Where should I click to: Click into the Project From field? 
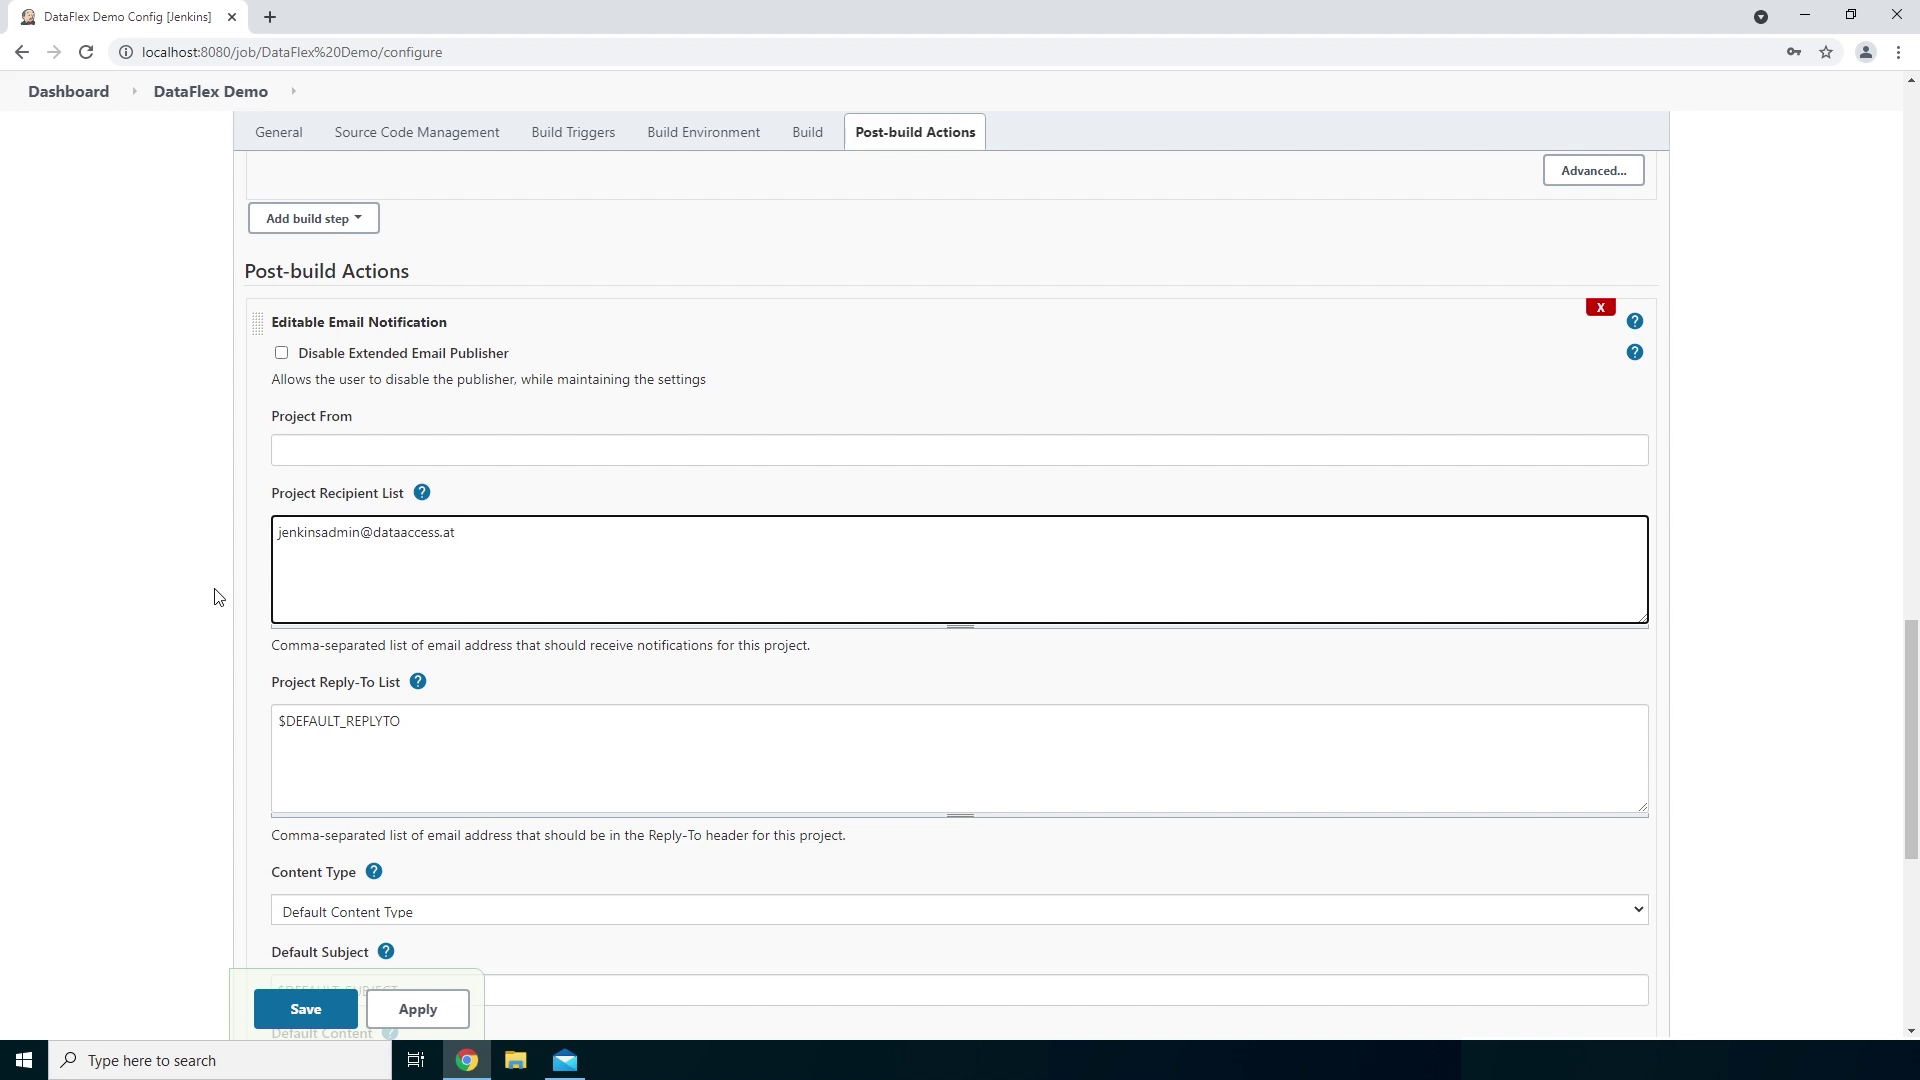coord(958,450)
